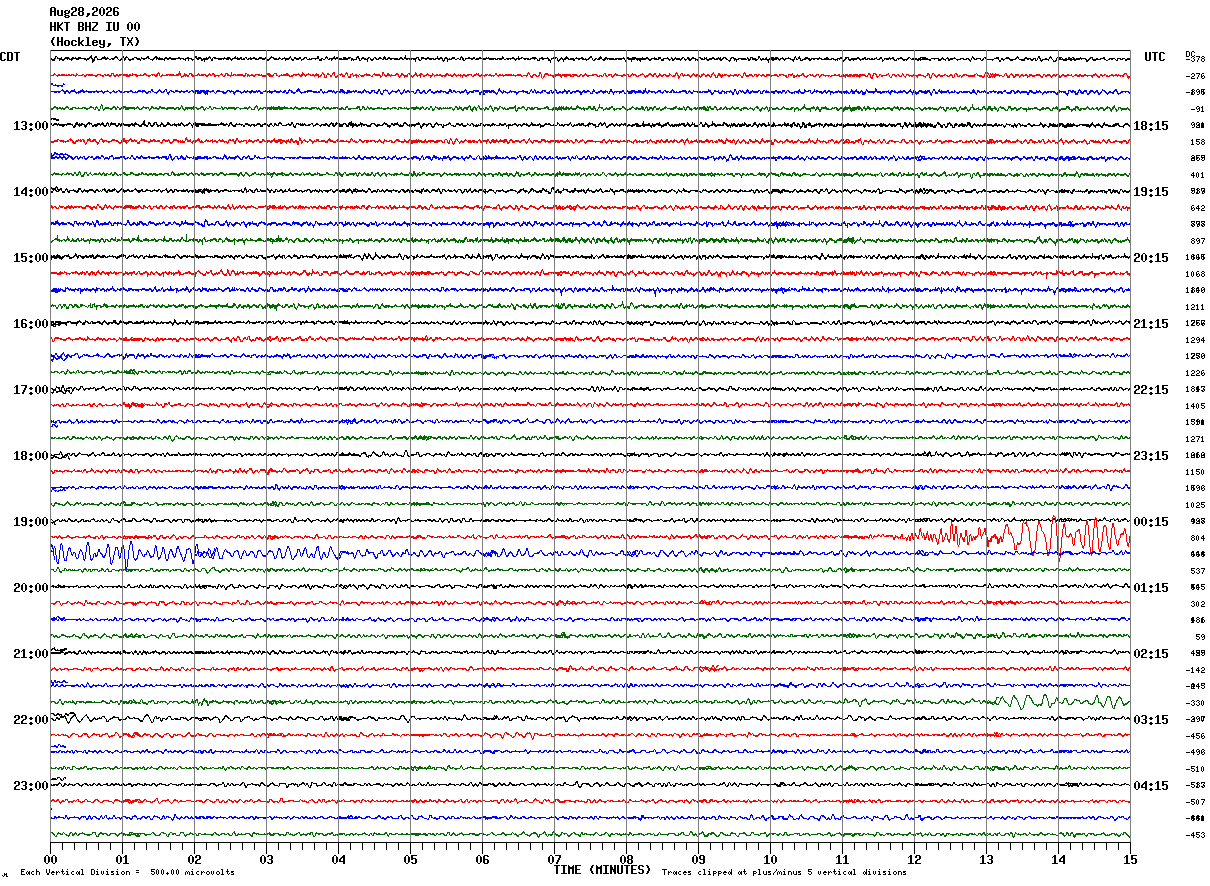Select the UTC timezone label
The height and width of the screenshot is (886, 1210).
pos(1155,57)
